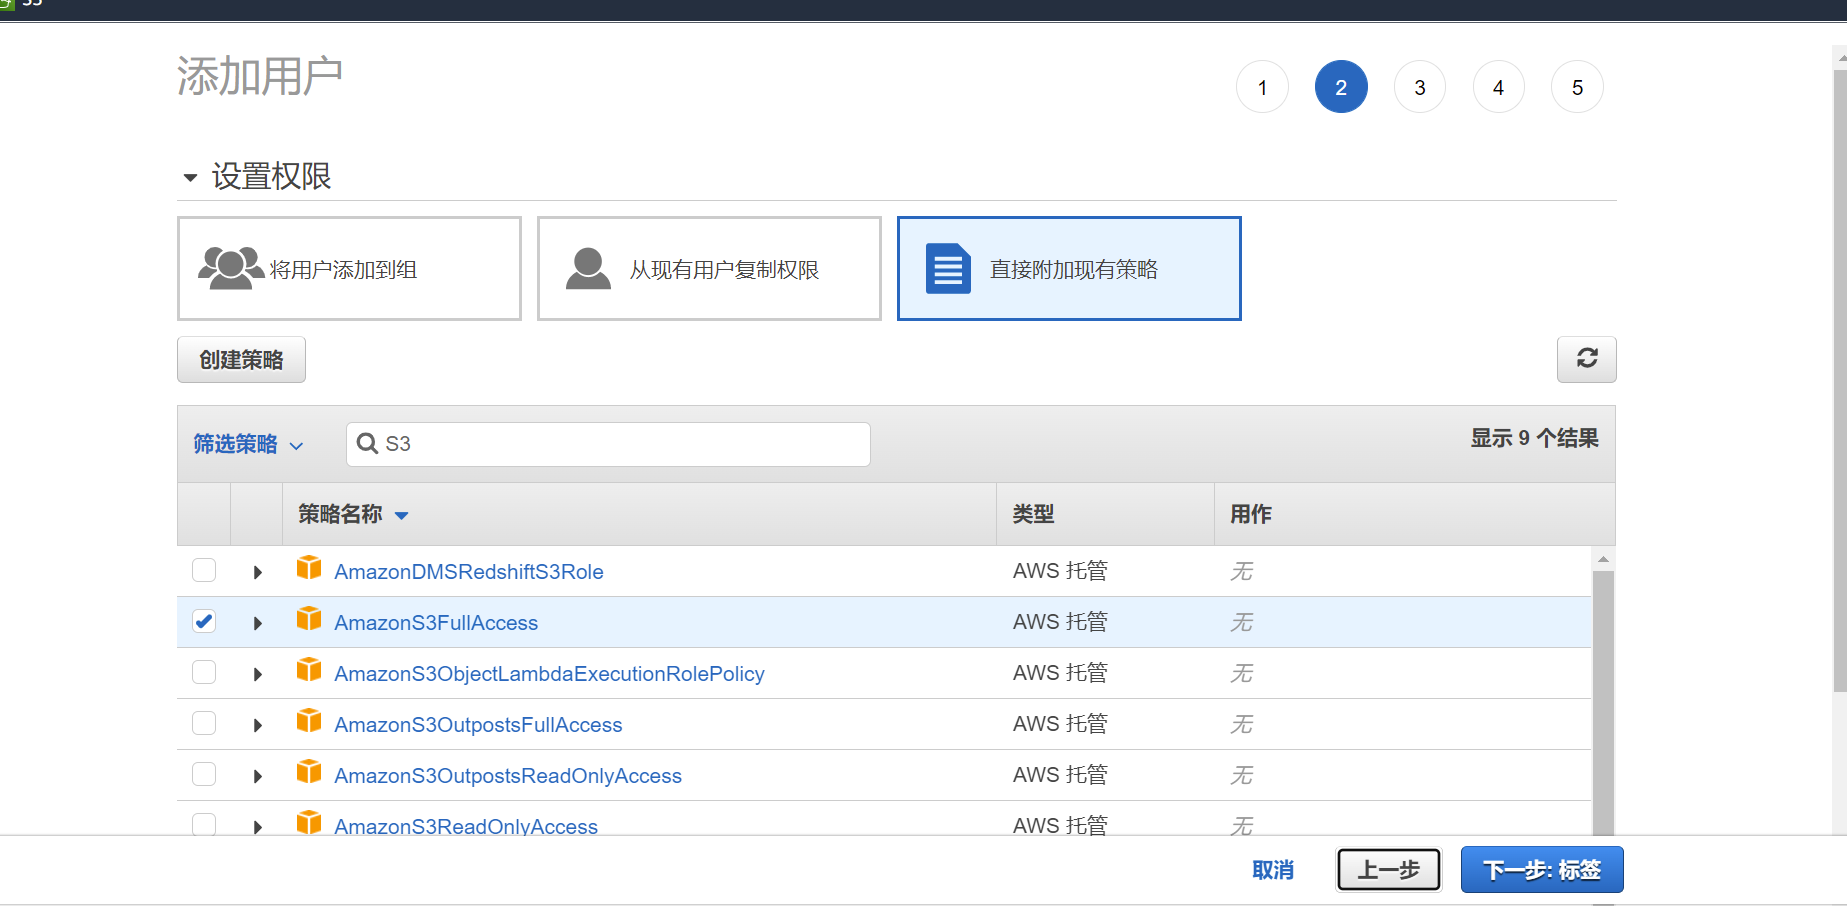Select wizard step 2 circle
The image size is (1847, 906).
pyautogui.click(x=1341, y=87)
